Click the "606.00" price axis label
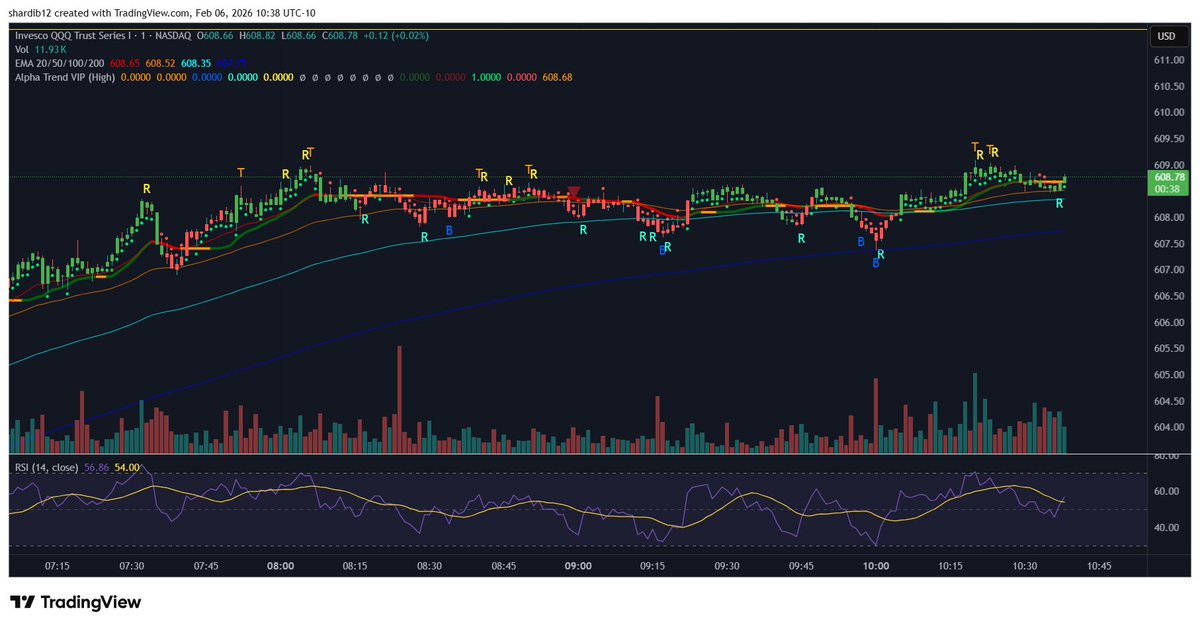 tap(1169, 322)
